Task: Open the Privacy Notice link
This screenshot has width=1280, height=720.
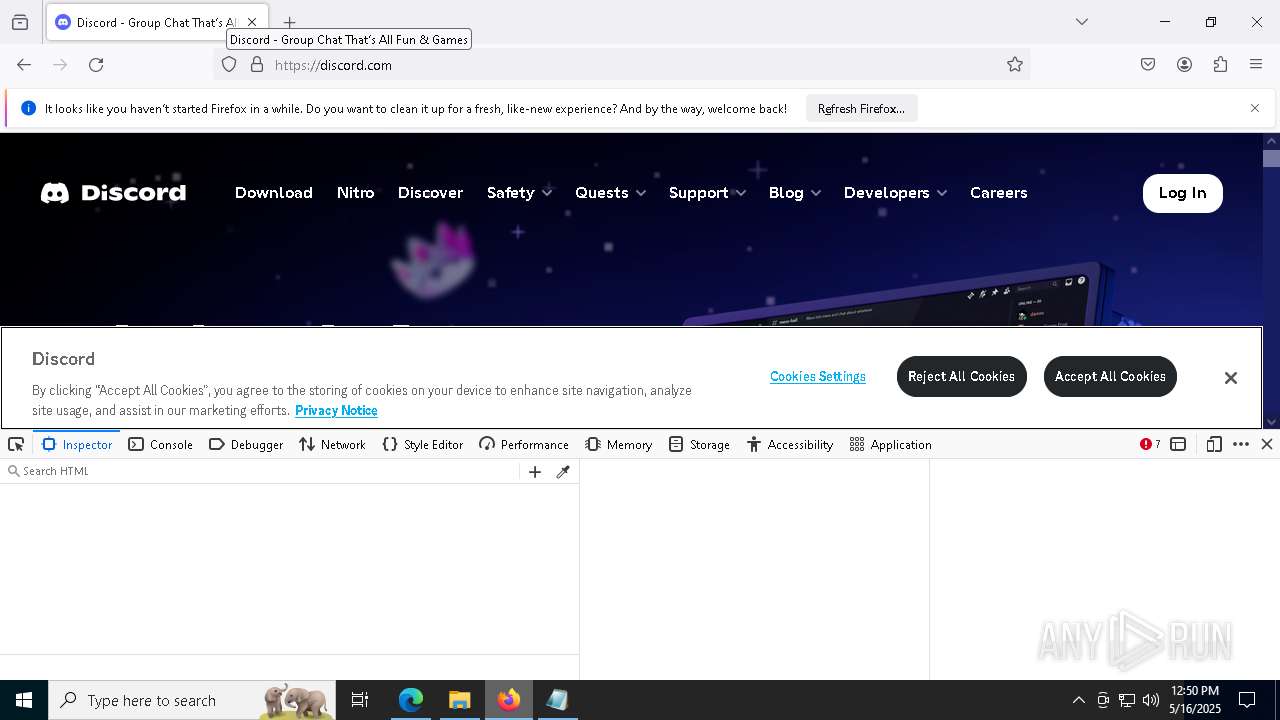Action: (x=336, y=411)
